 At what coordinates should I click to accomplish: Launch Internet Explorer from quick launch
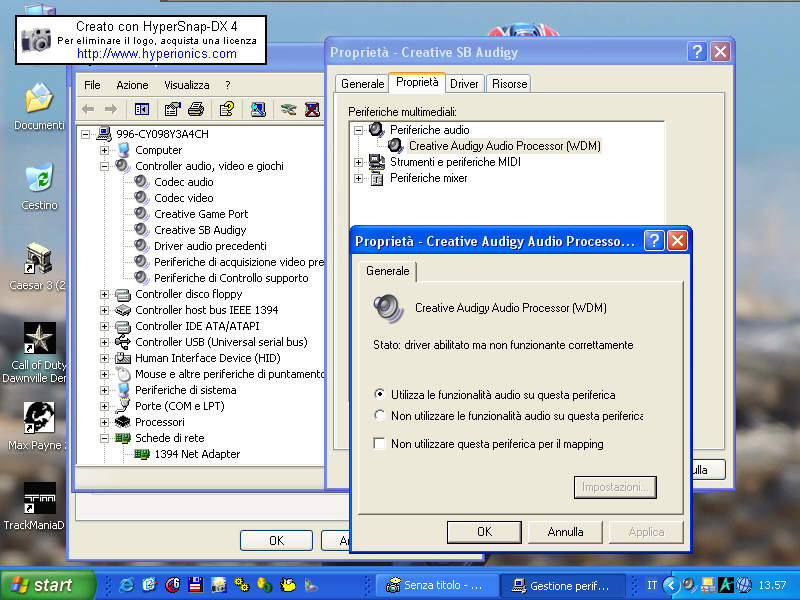pyautogui.click(x=126, y=585)
